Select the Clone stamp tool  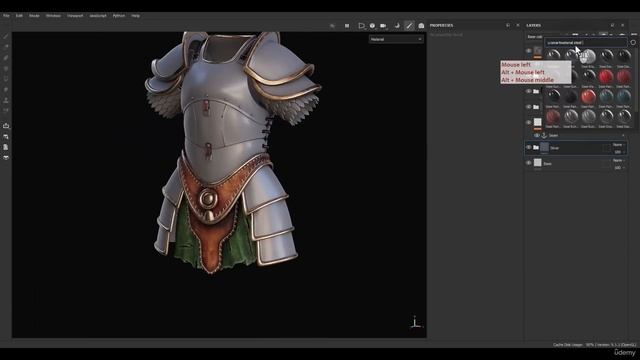click(6, 100)
